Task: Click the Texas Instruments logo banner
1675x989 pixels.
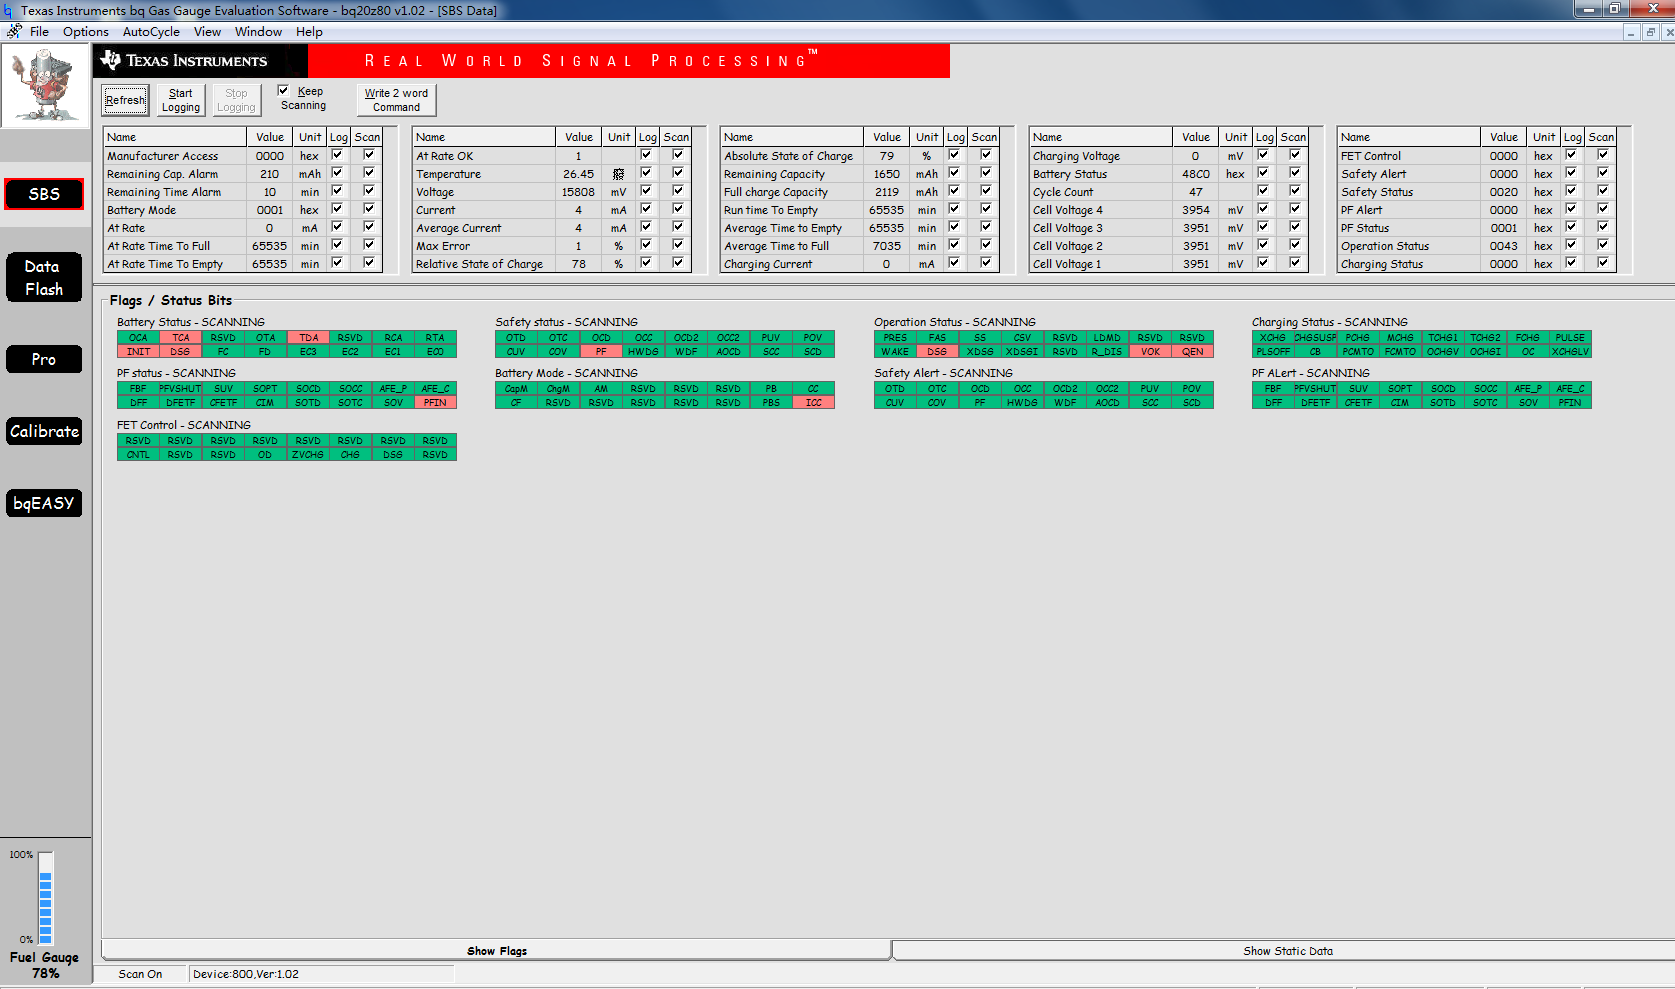Action: pyautogui.click(x=201, y=61)
